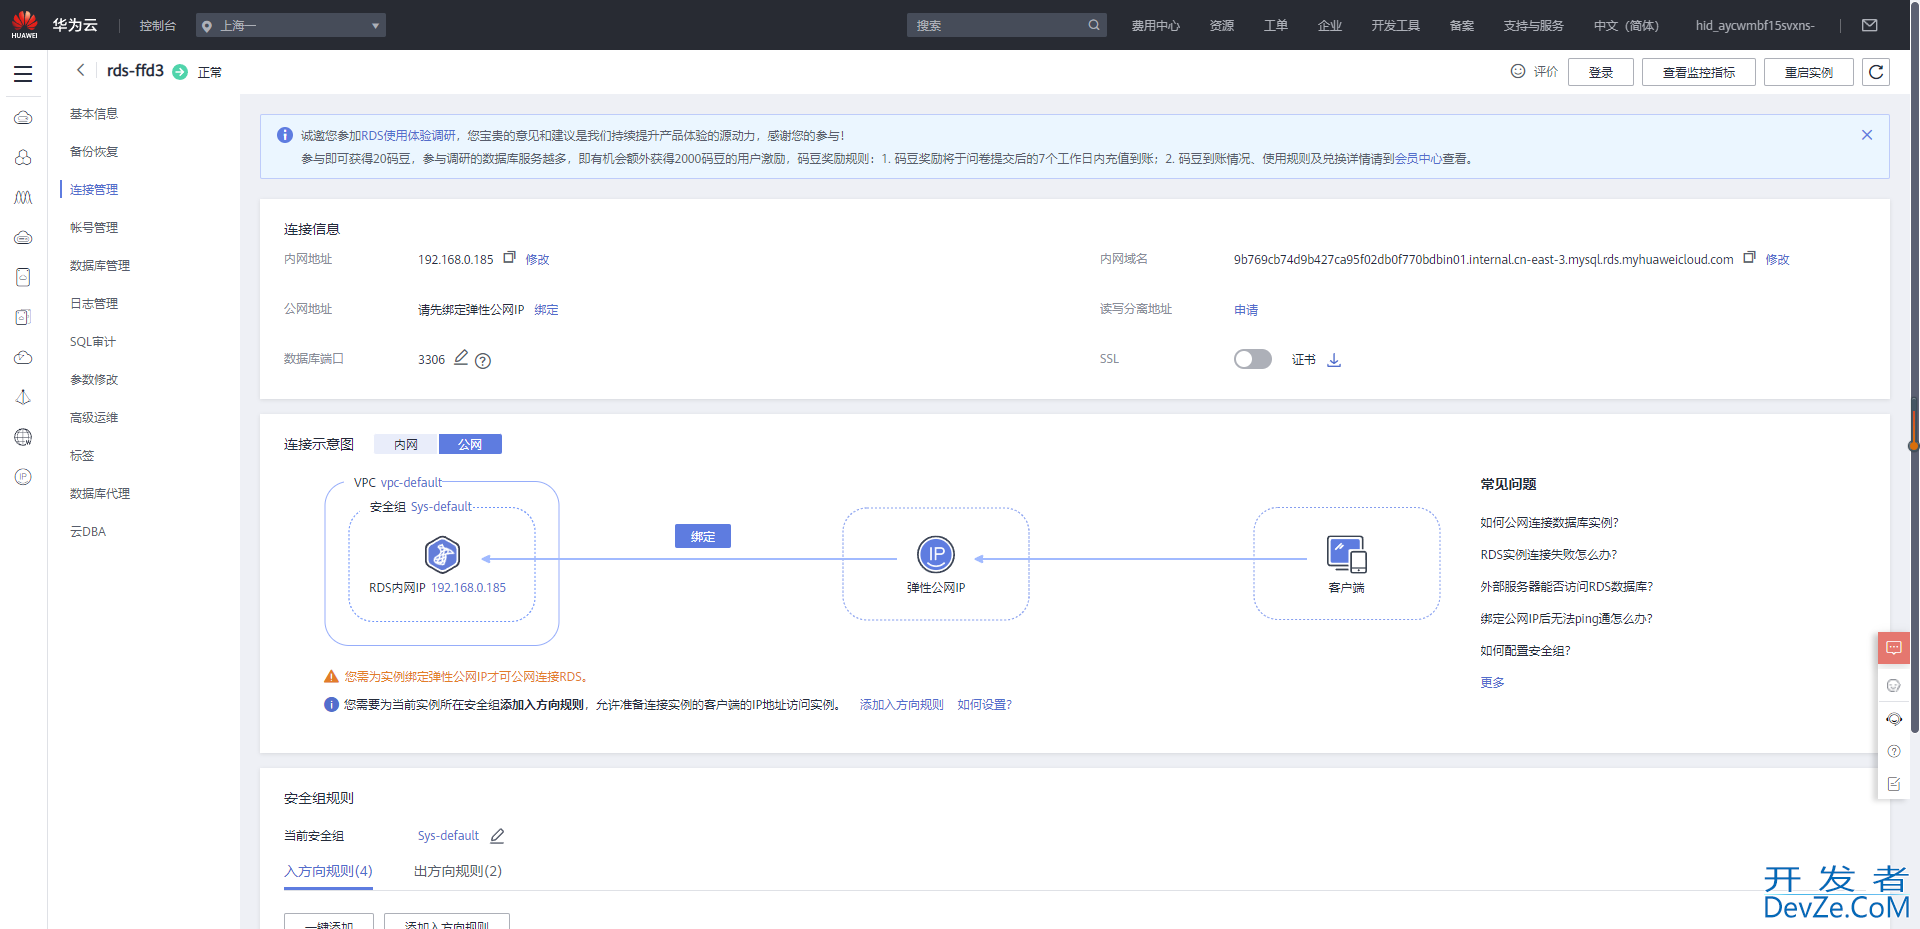The height and width of the screenshot is (929, 1920).
Task: Select 备份恢复 in the sidebar
Action: click(x=94, y=152)
